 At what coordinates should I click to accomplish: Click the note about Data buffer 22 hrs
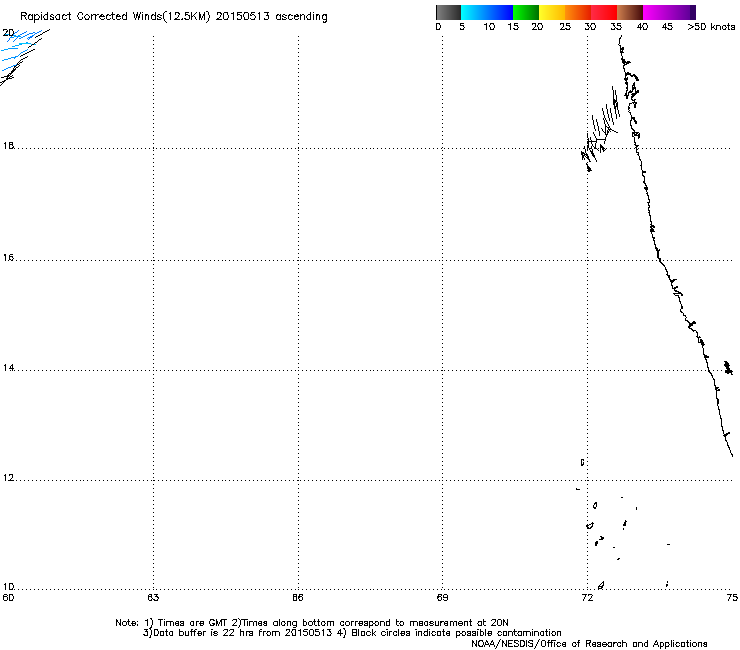[x=352, y=633]
